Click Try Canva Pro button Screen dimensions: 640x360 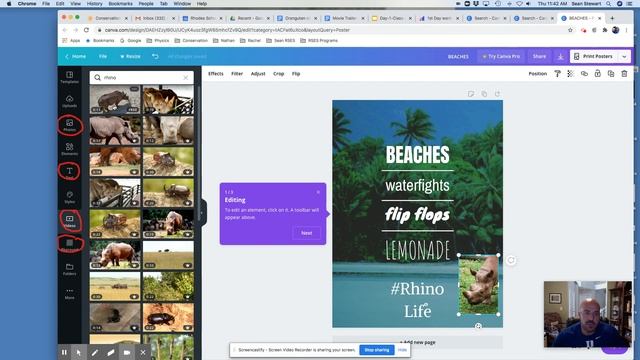point(501,56)
